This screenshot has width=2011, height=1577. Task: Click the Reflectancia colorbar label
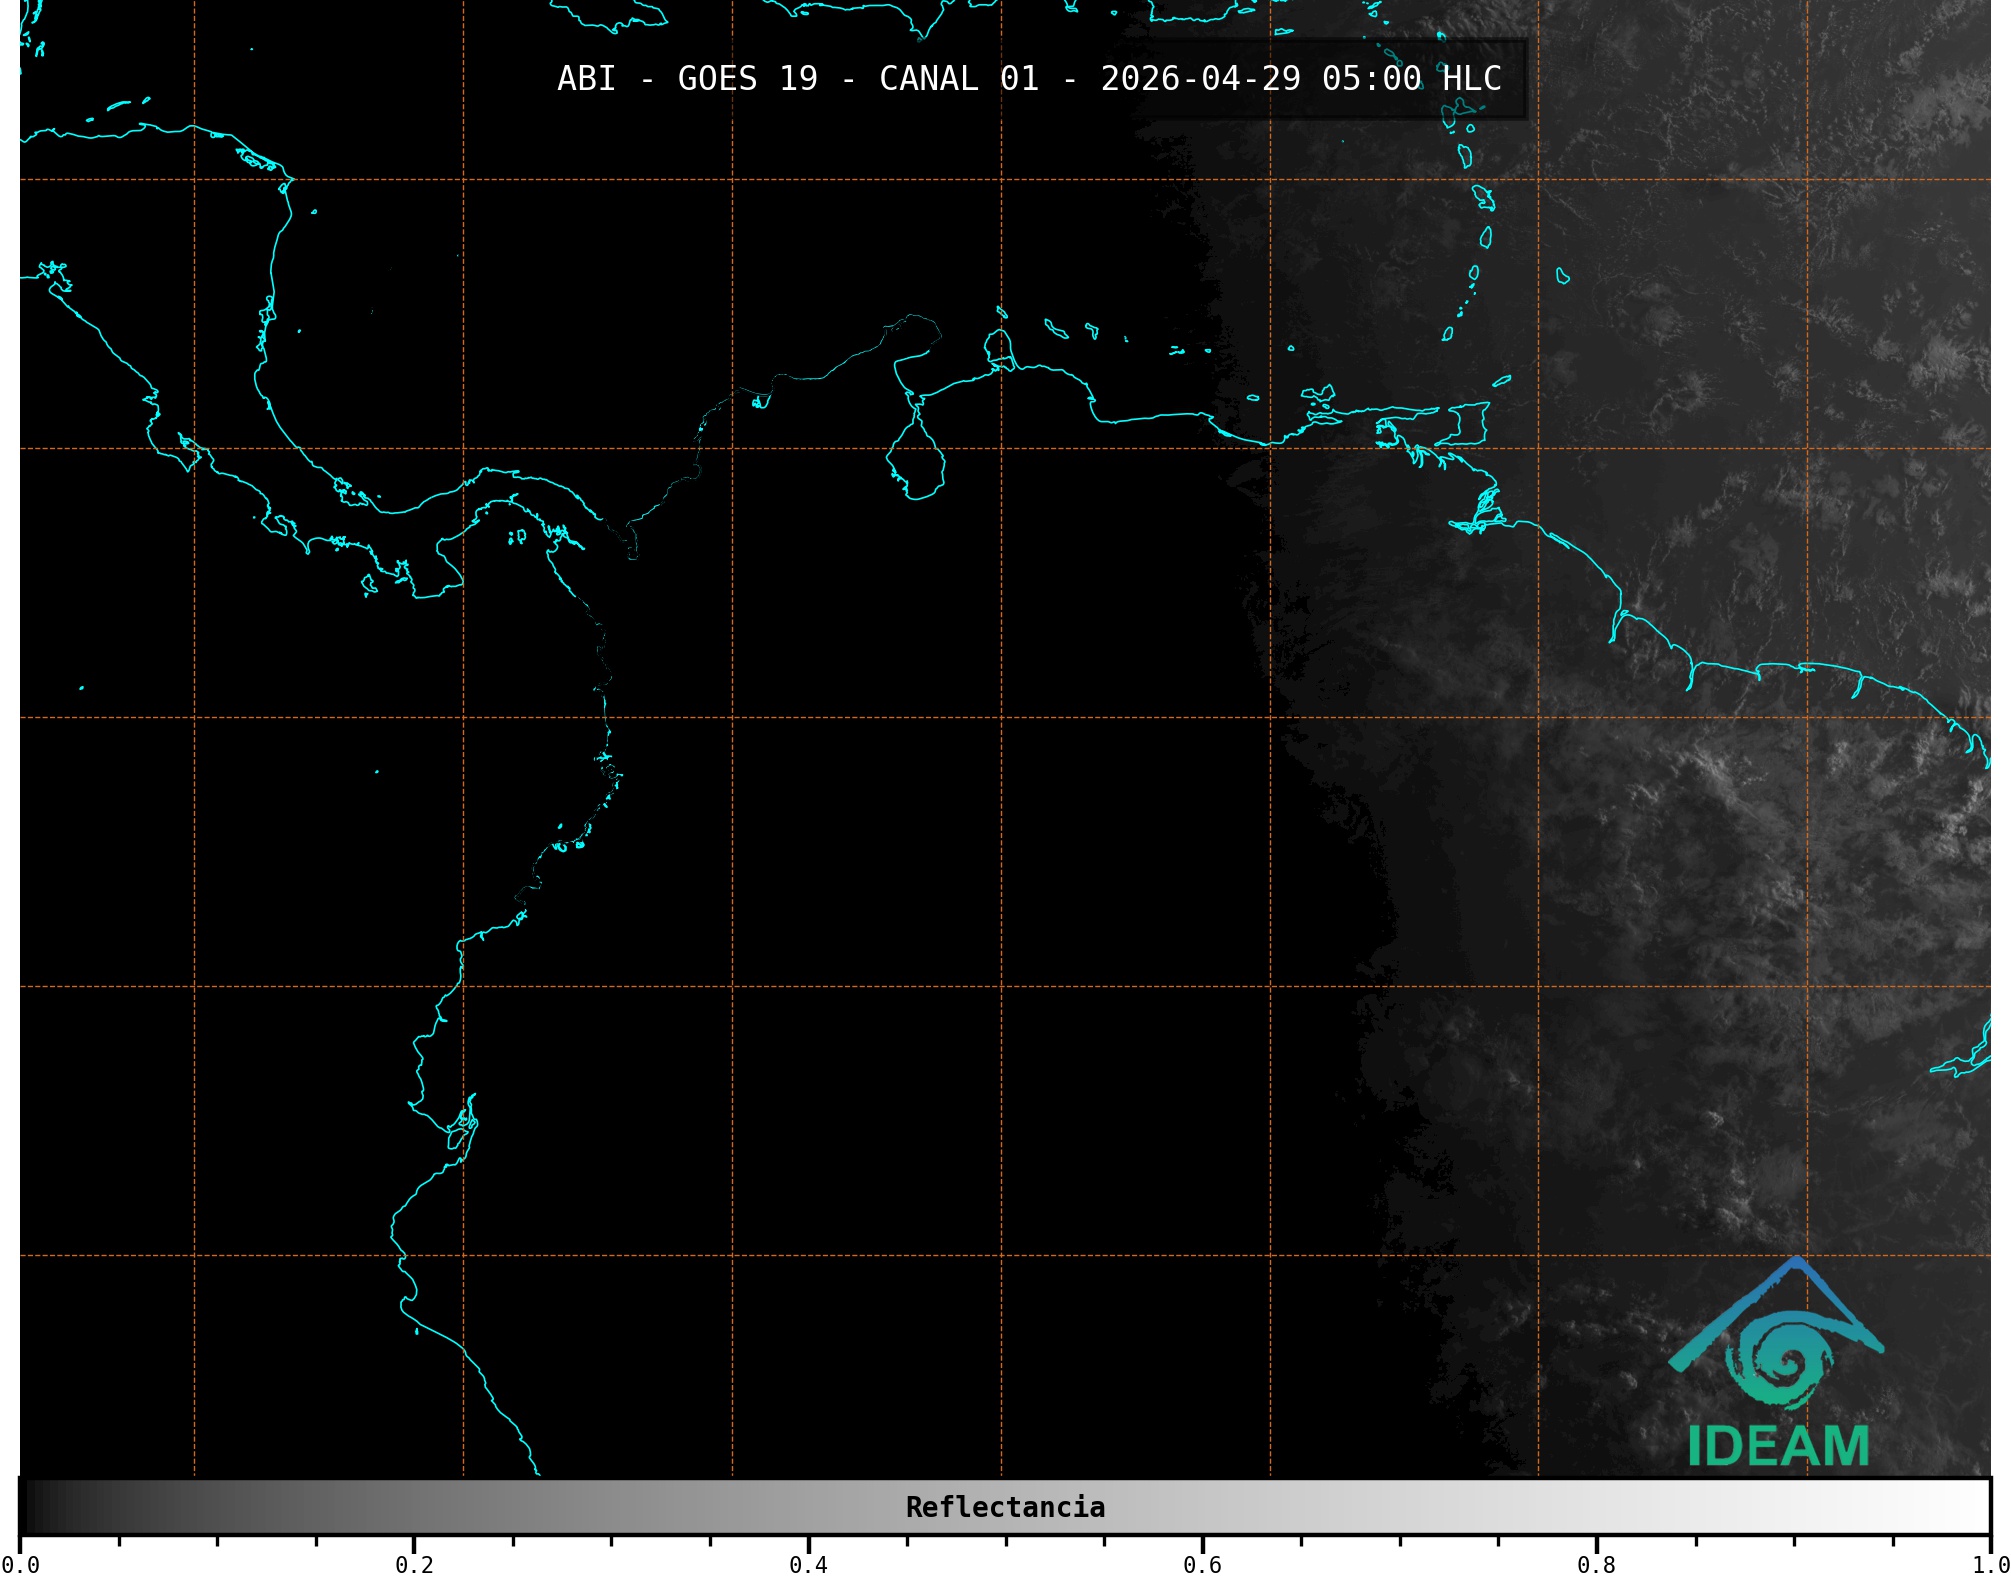1005,1507
